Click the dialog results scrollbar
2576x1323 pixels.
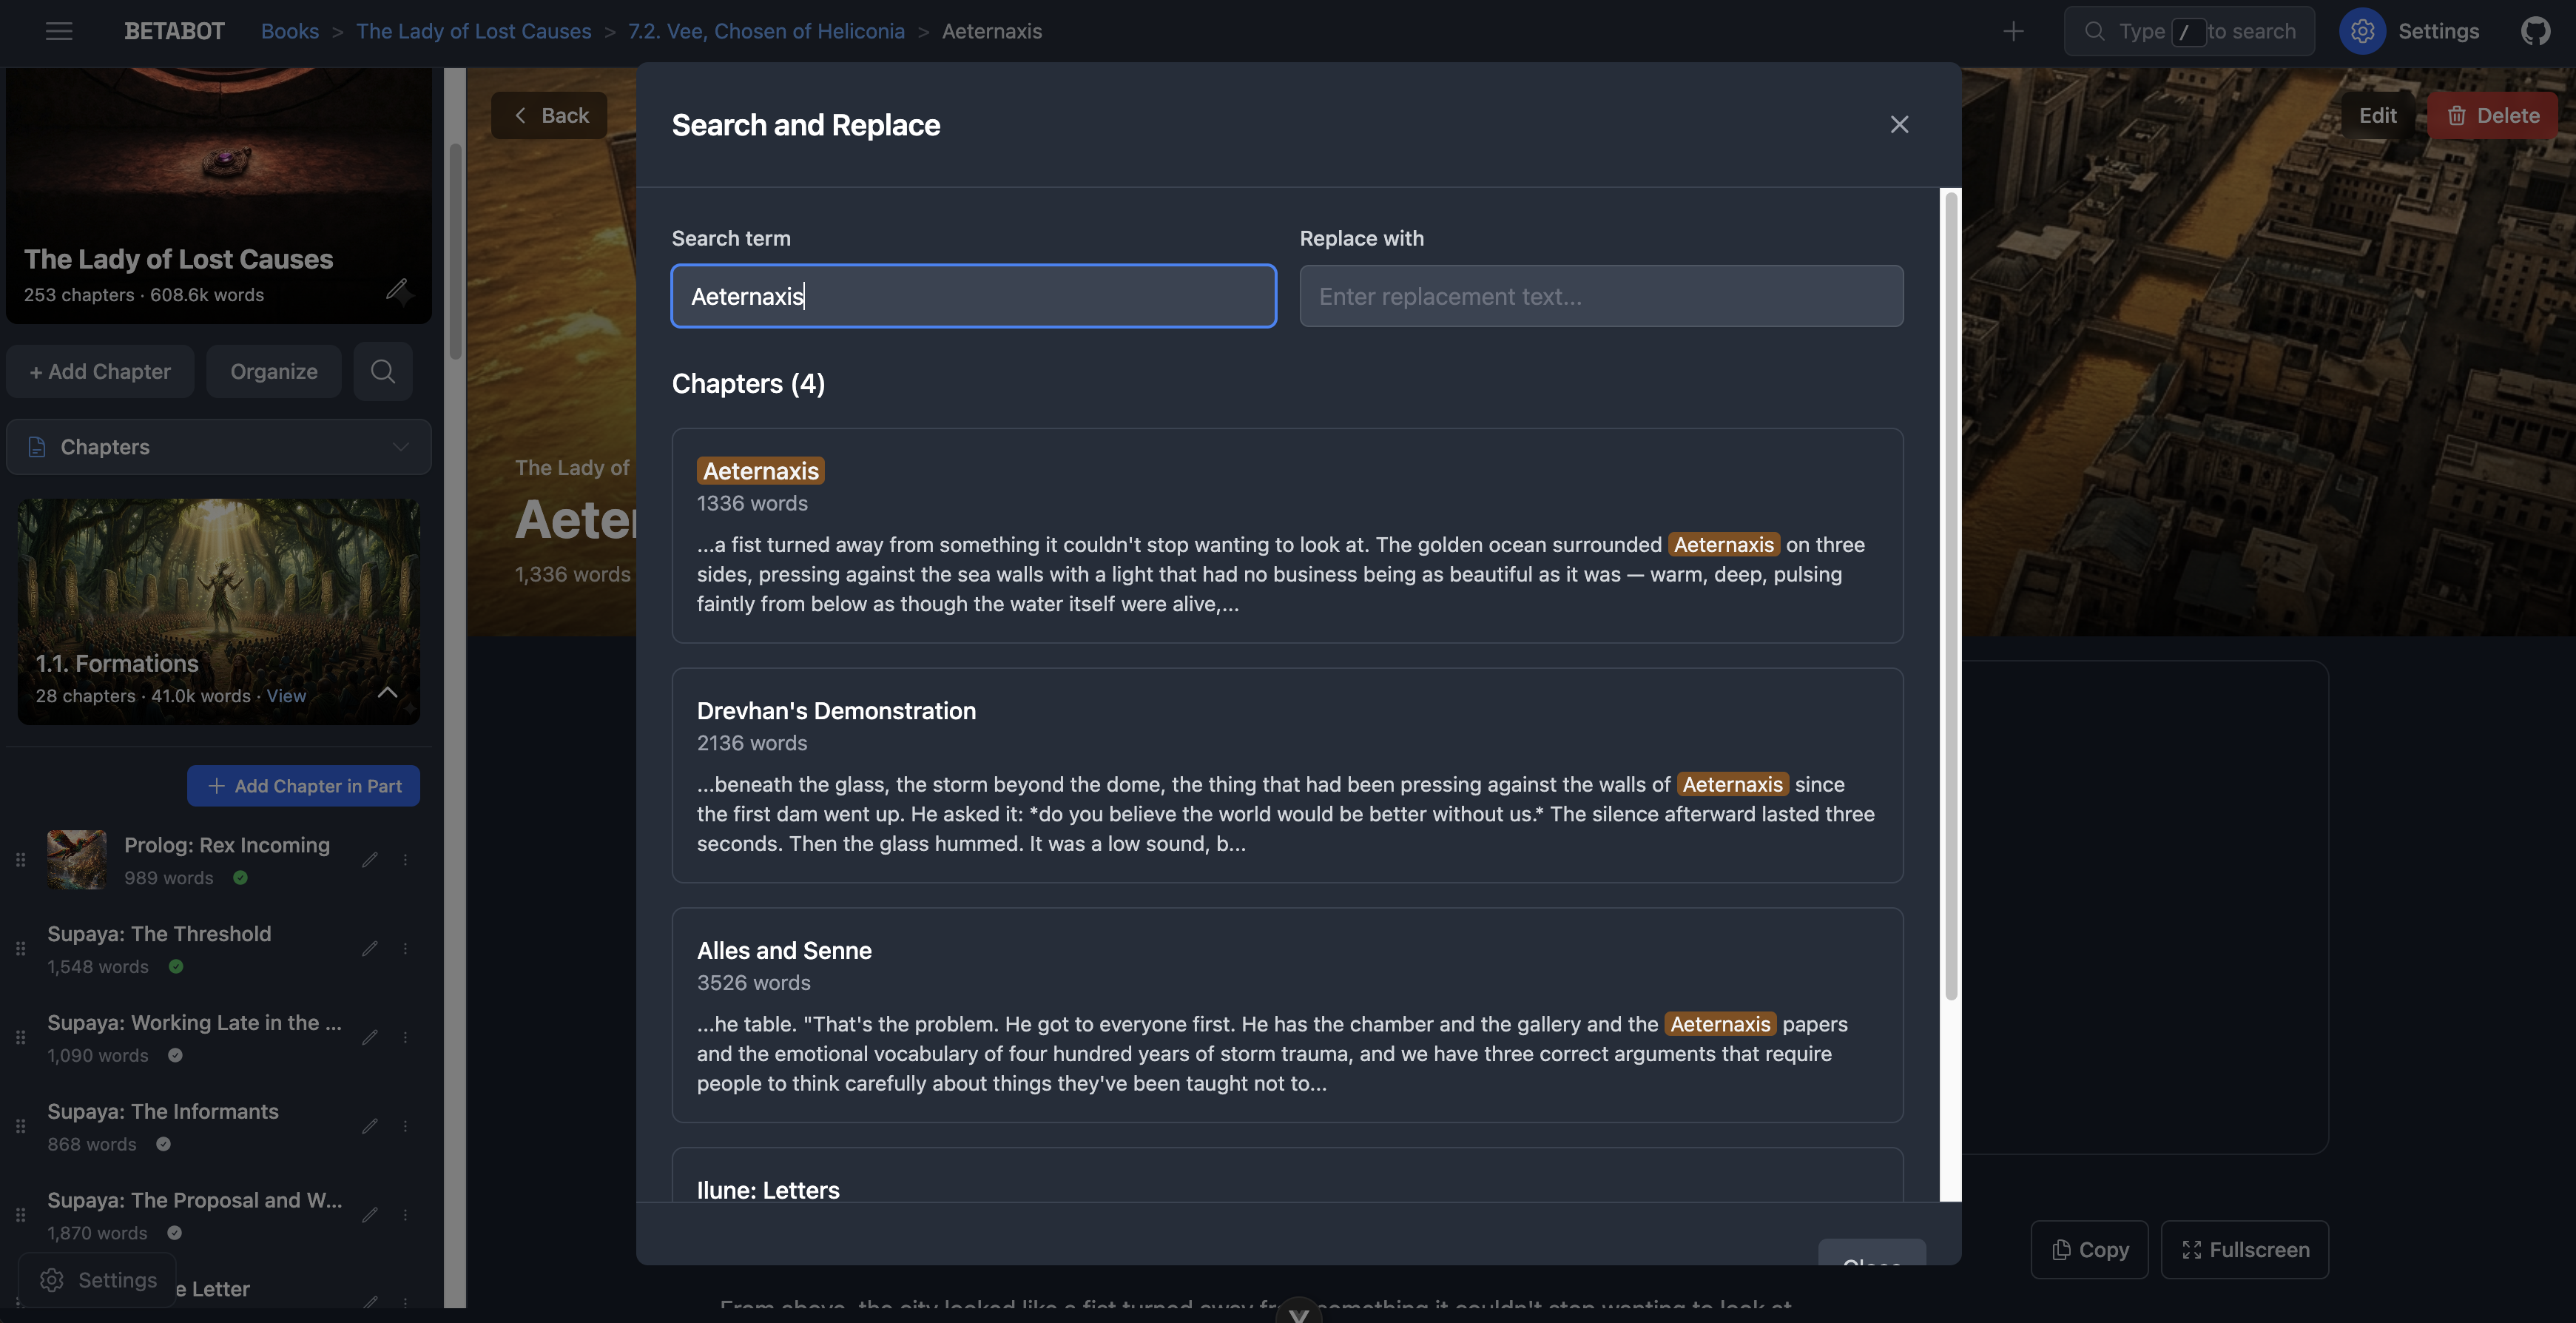[1950, 596]
